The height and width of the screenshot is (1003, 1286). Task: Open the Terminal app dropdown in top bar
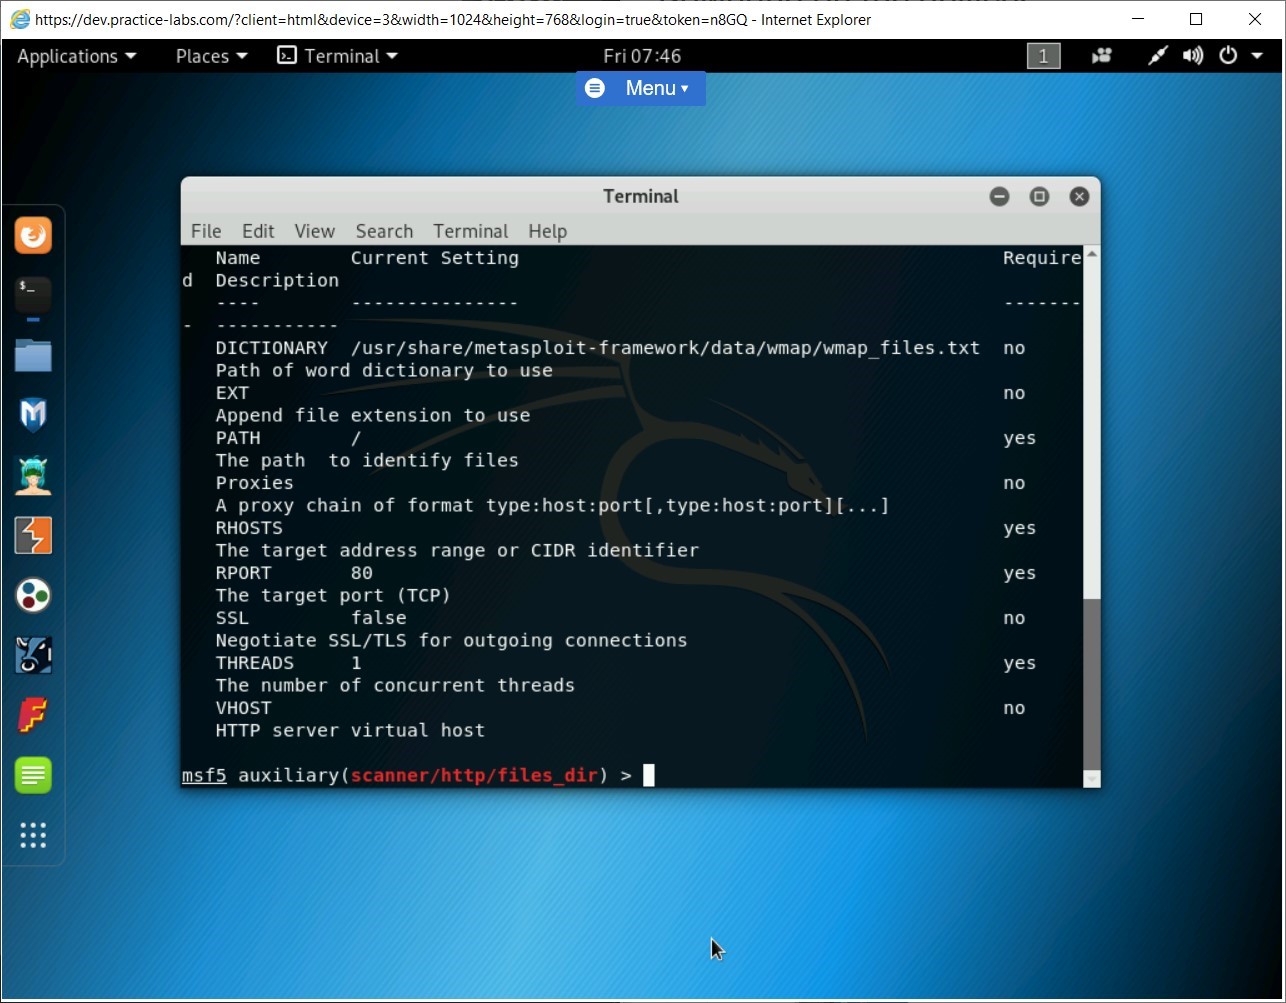point(337,56)
